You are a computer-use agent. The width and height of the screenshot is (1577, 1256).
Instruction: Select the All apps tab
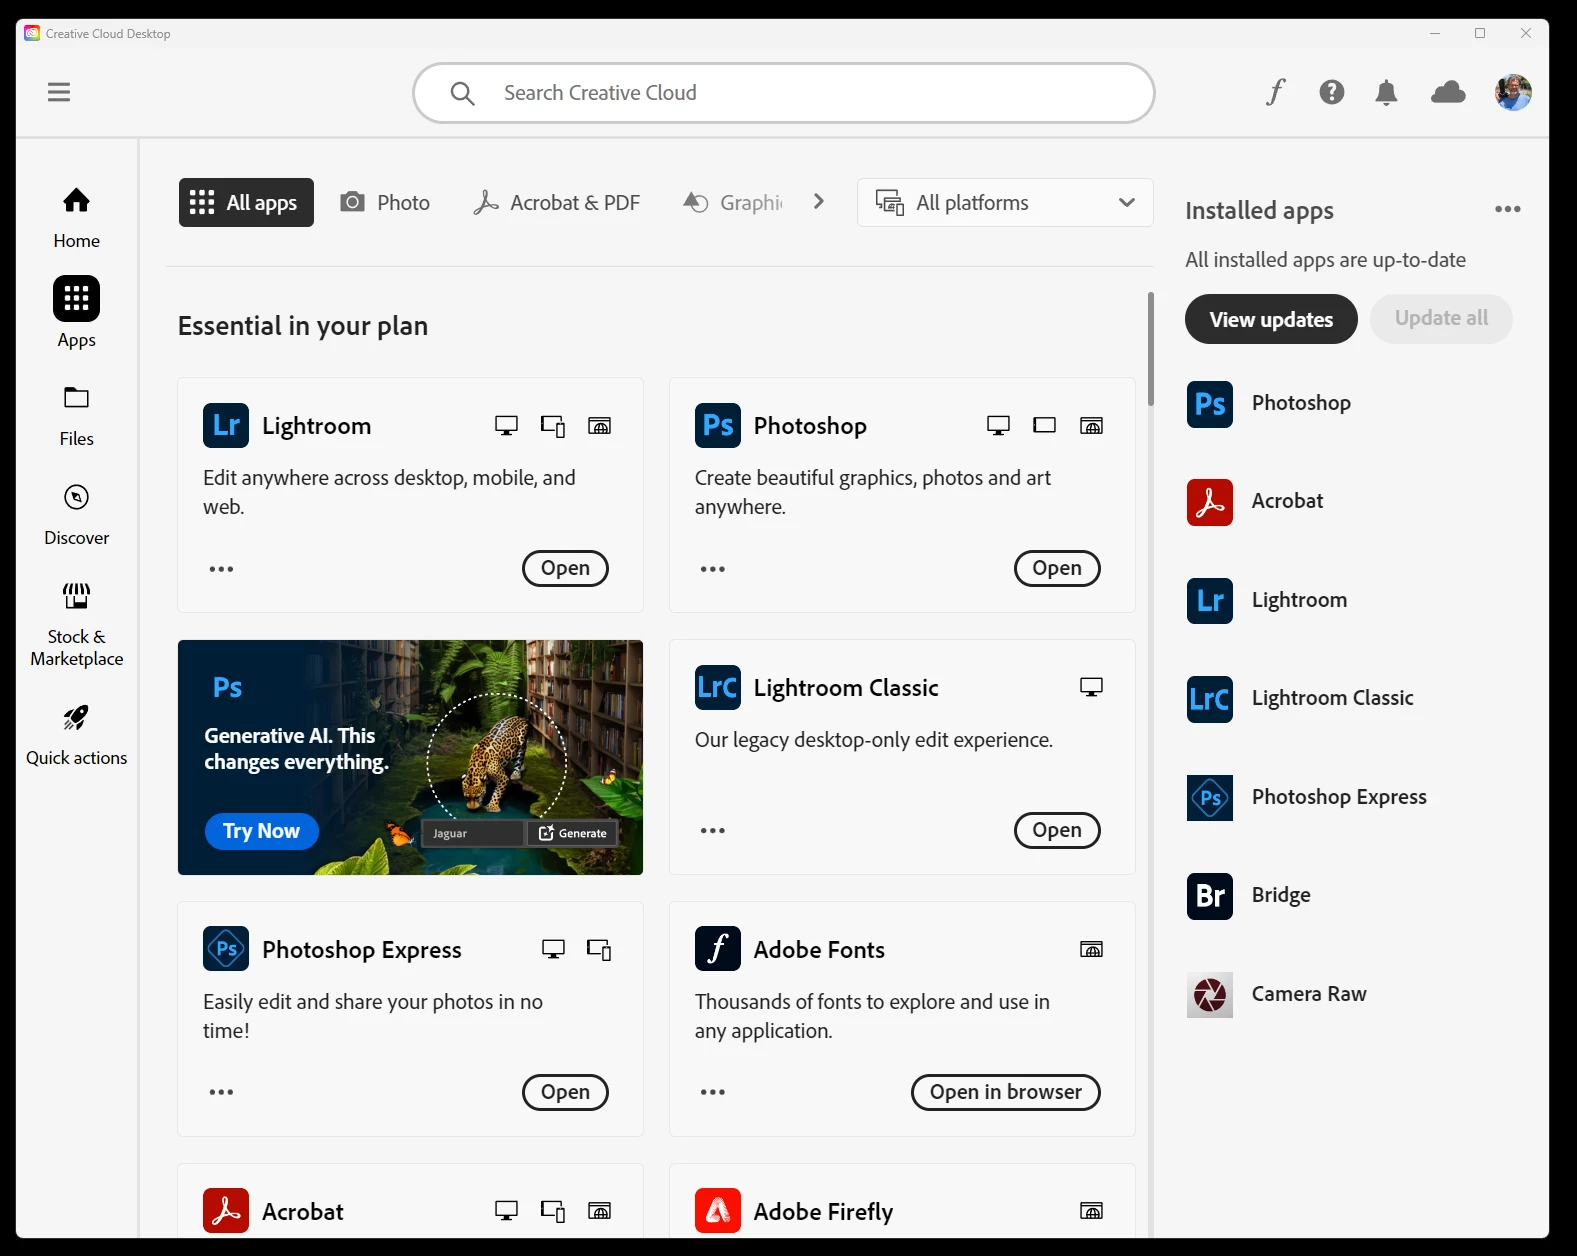pos(246,202)
